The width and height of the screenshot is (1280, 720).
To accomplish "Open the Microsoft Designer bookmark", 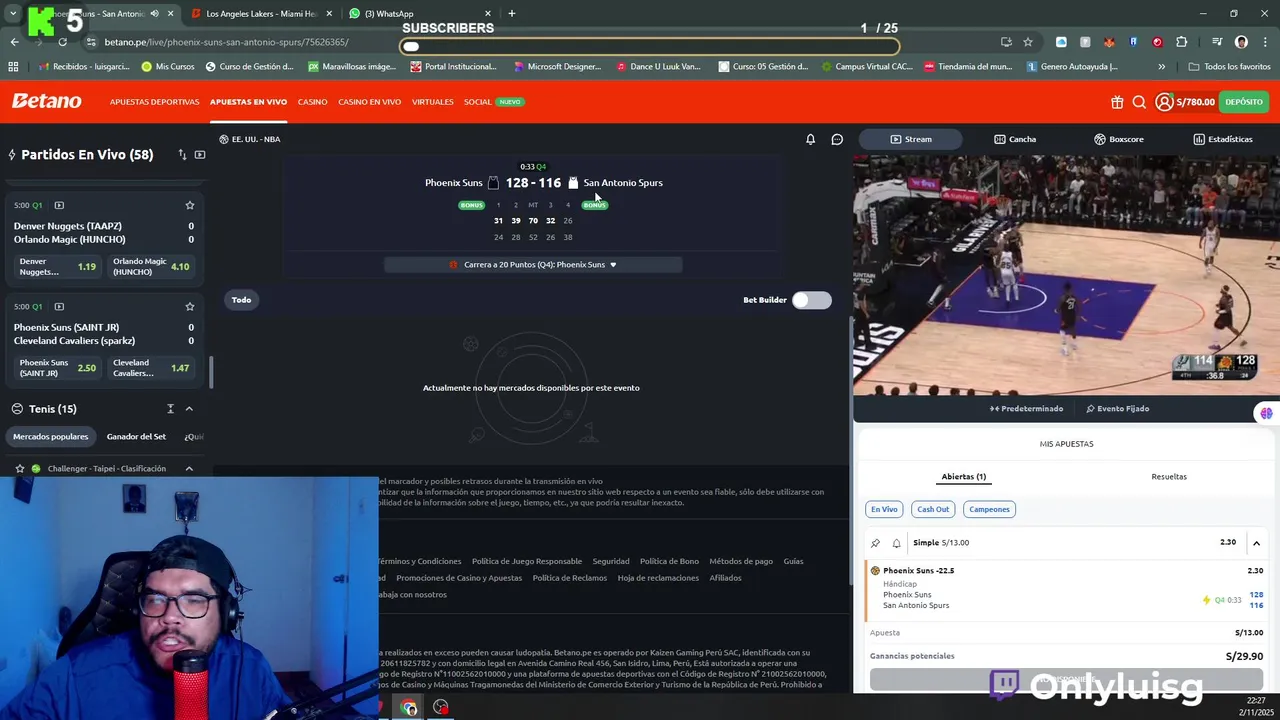I will [558, 67].
